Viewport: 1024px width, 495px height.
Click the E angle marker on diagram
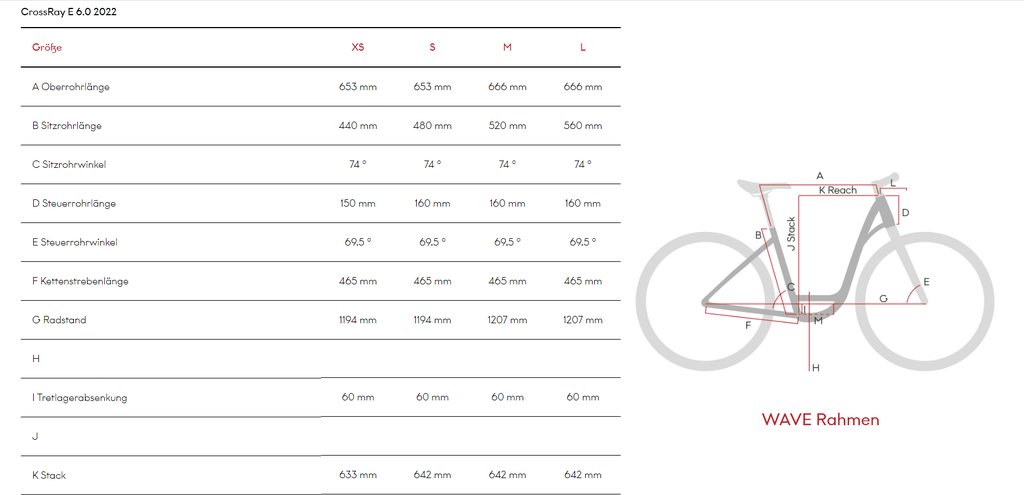tap(926, 282)
